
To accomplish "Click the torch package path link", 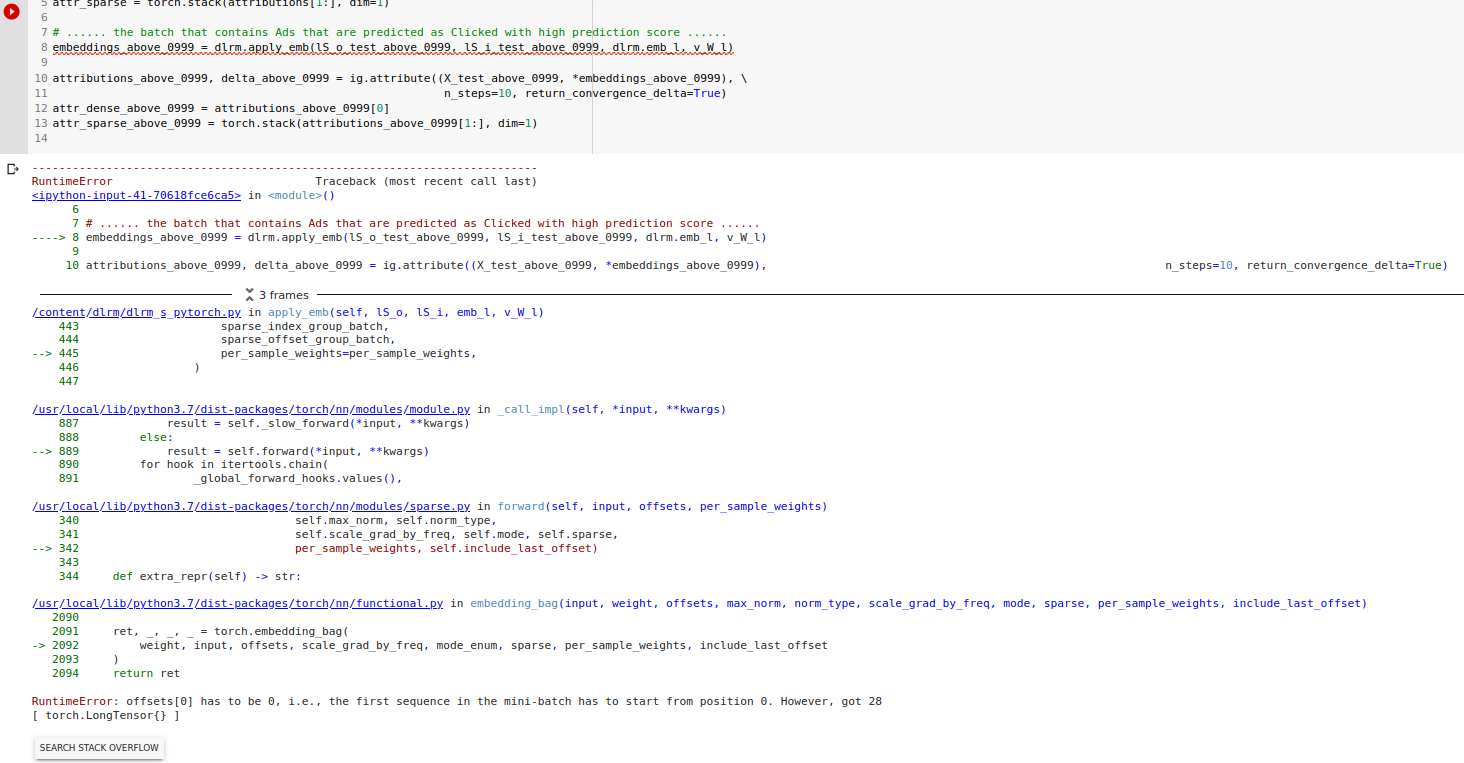I will 311,408.
